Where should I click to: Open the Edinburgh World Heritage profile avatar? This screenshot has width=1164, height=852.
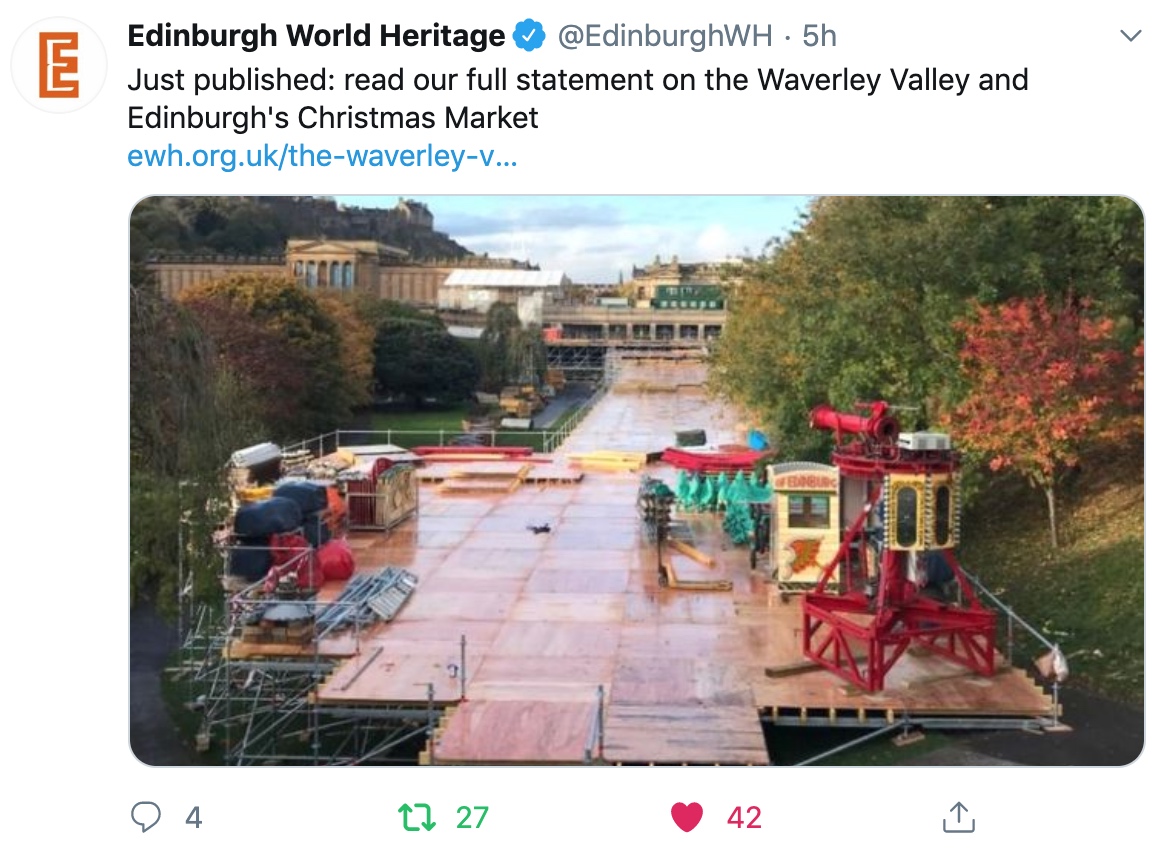[59, 65]
